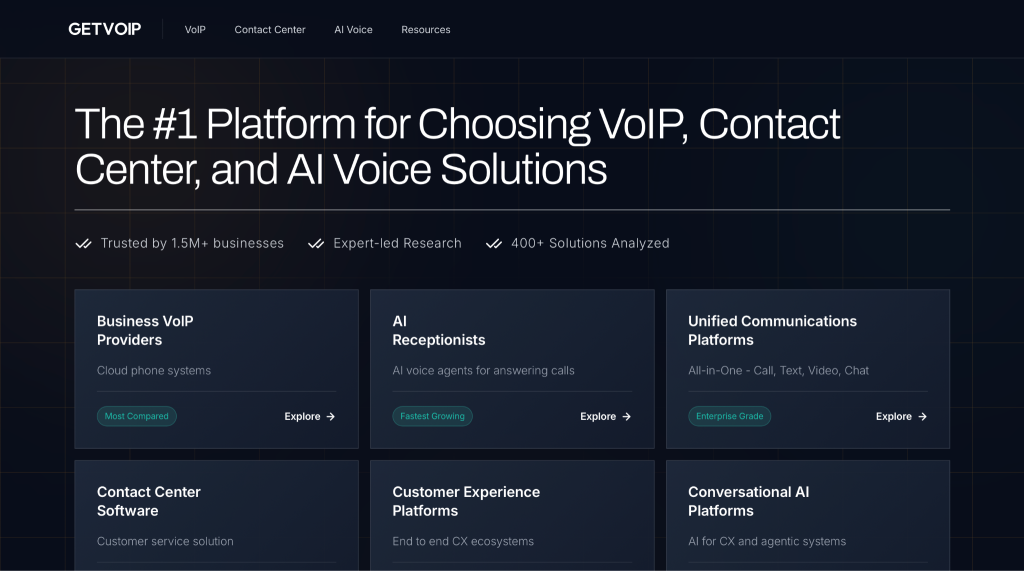The image size is (1024, 571).
Task: Click the AI Receptionists Explore arrow icon
Action: point(626,416)
